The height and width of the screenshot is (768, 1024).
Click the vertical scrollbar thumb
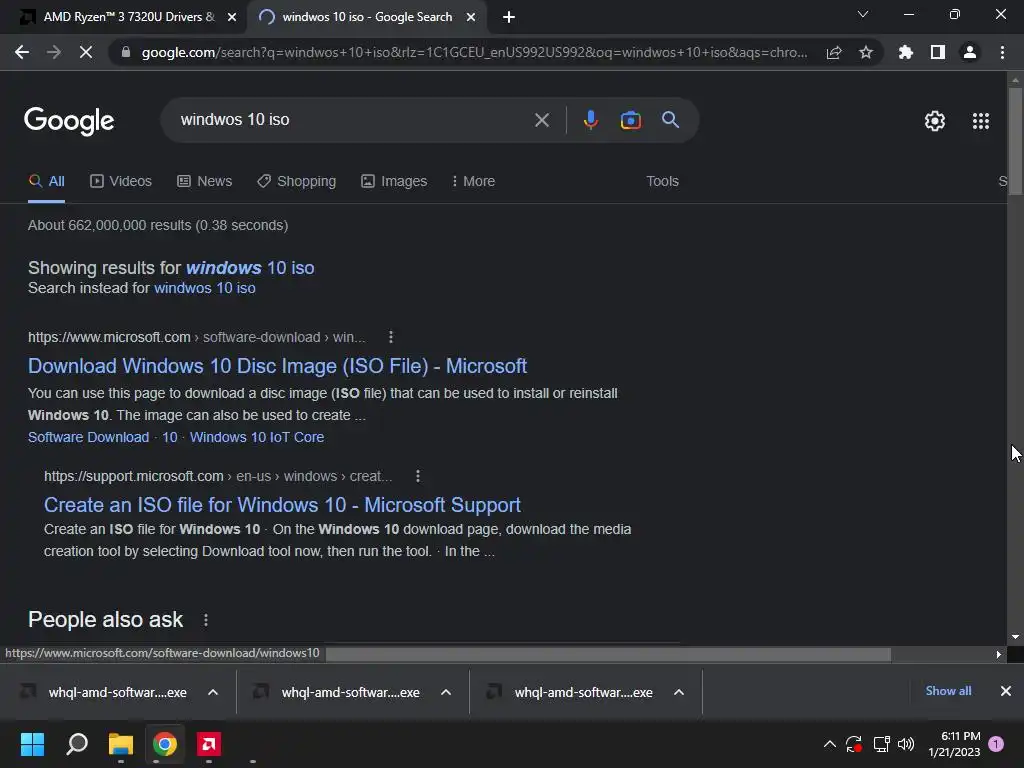[x=1015, y=140]
